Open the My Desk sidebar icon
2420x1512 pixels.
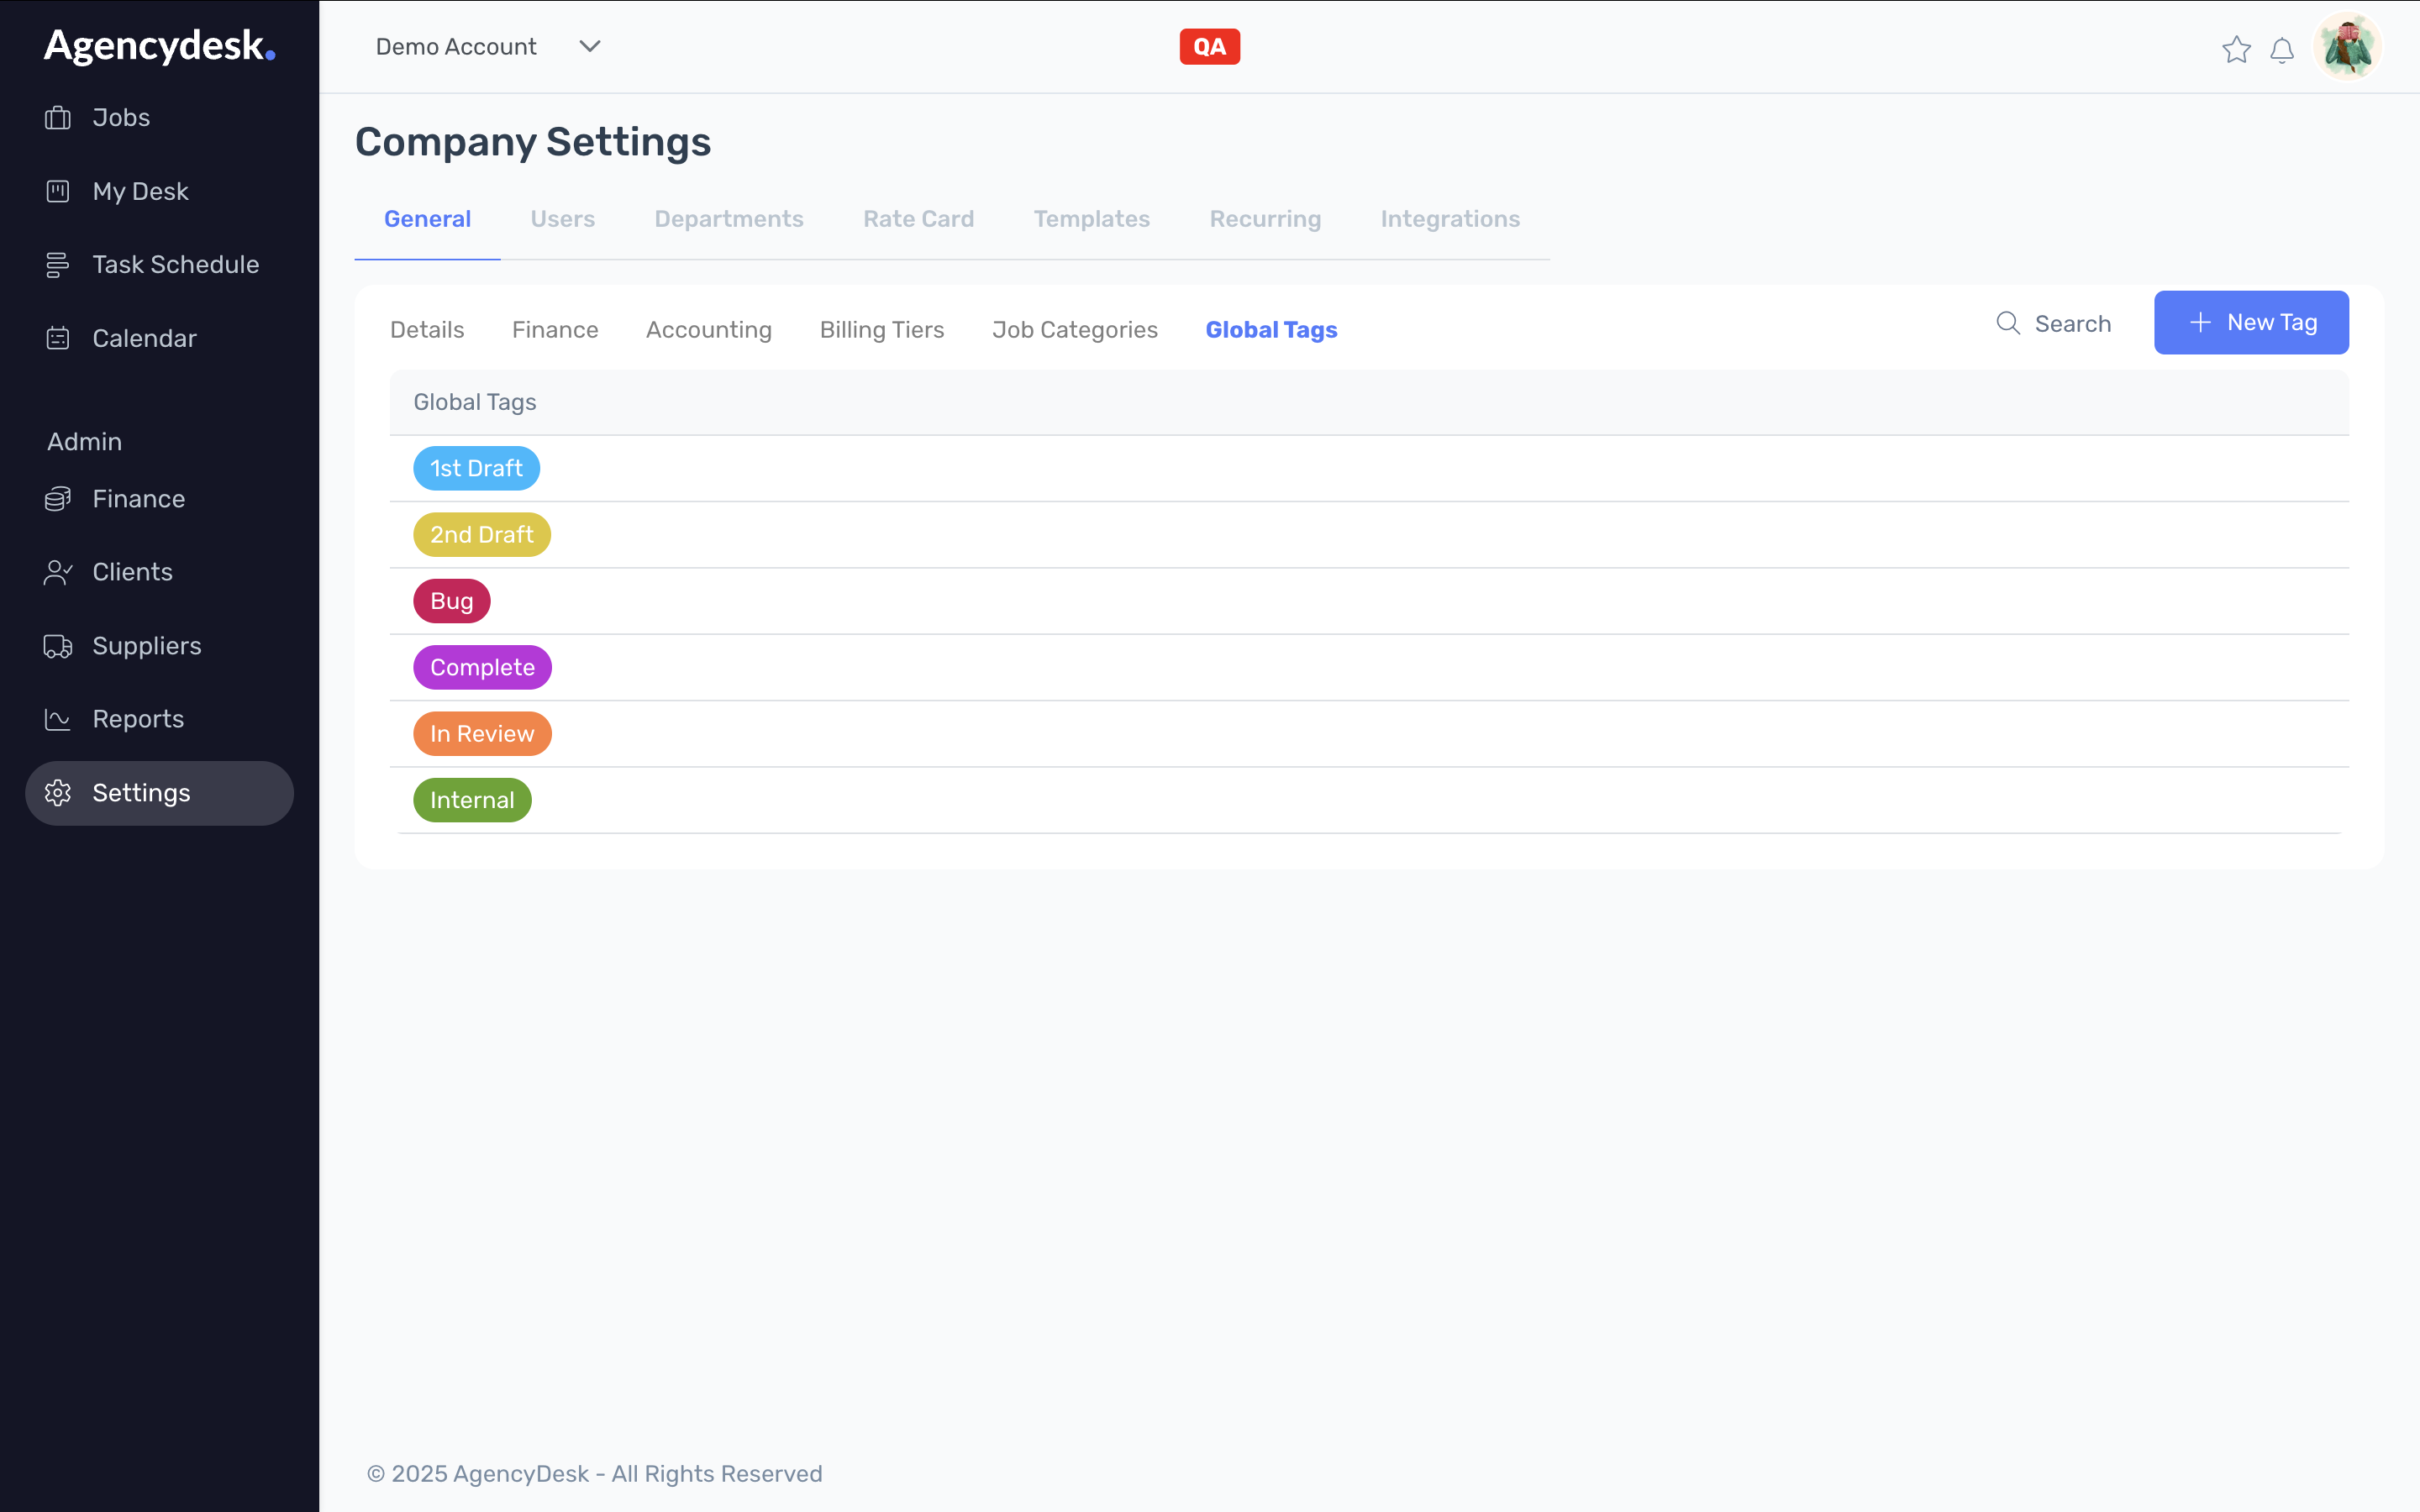point(58,191)
